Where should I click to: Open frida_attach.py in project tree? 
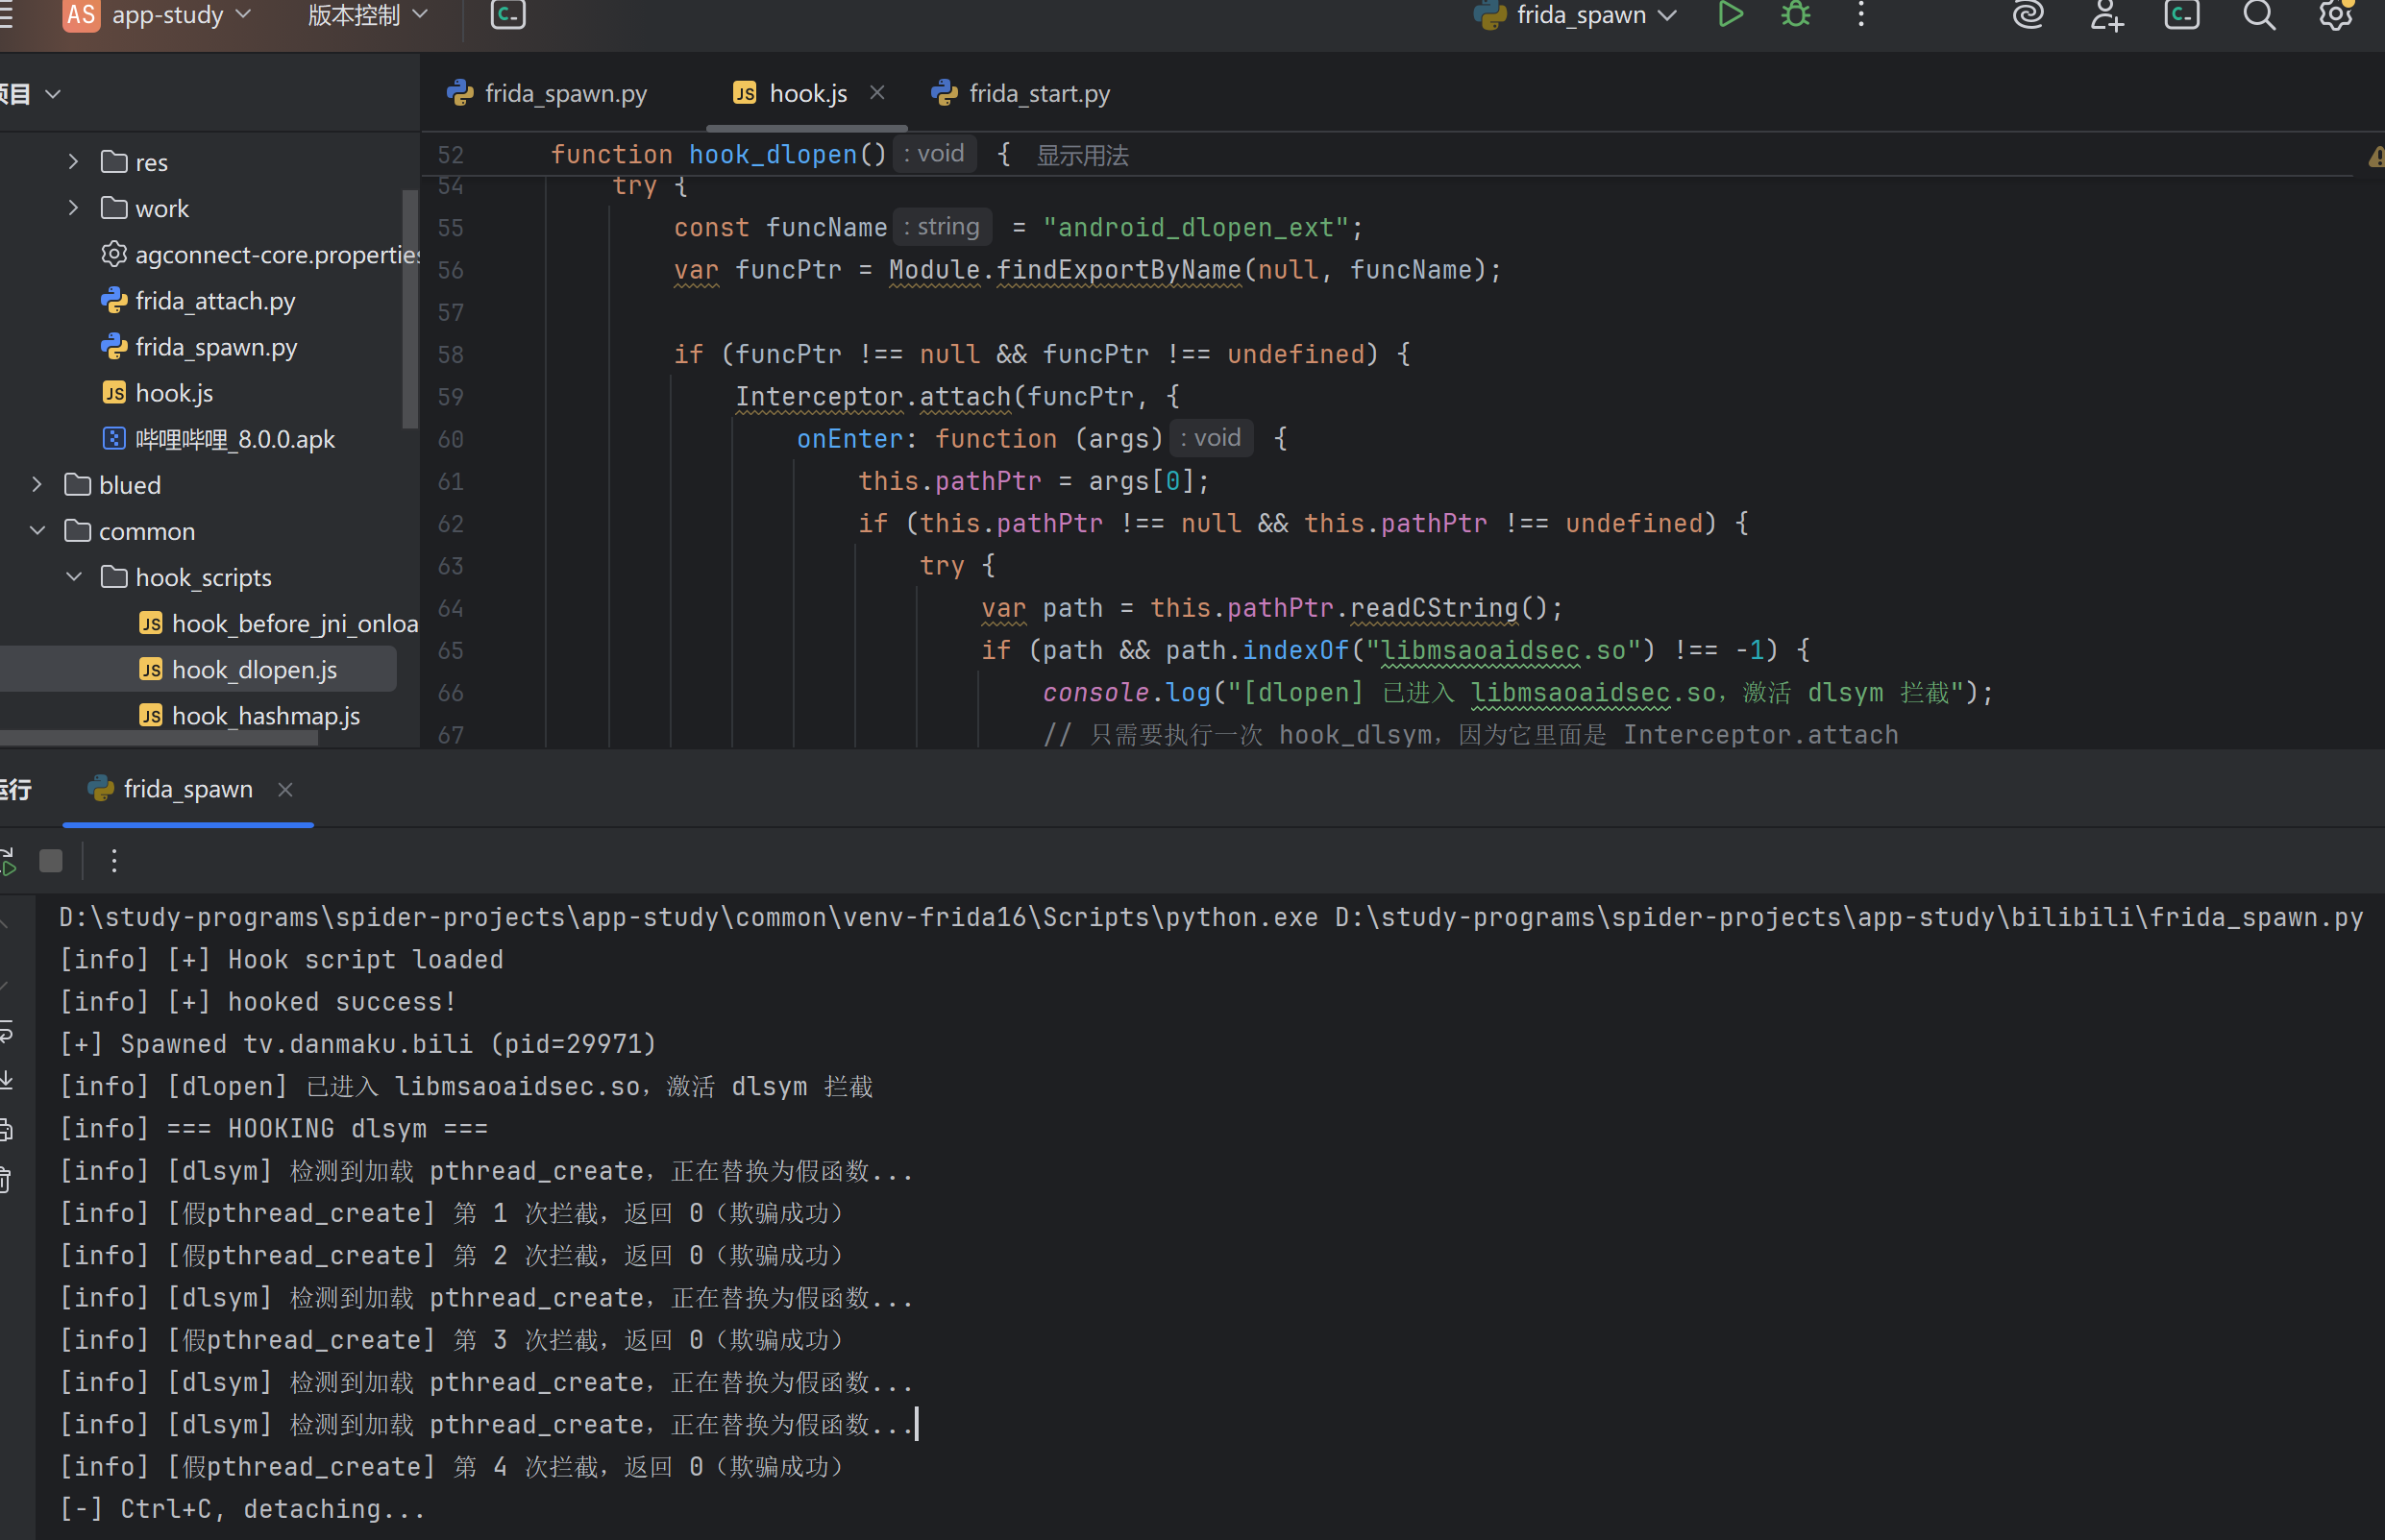coord(198,301)
